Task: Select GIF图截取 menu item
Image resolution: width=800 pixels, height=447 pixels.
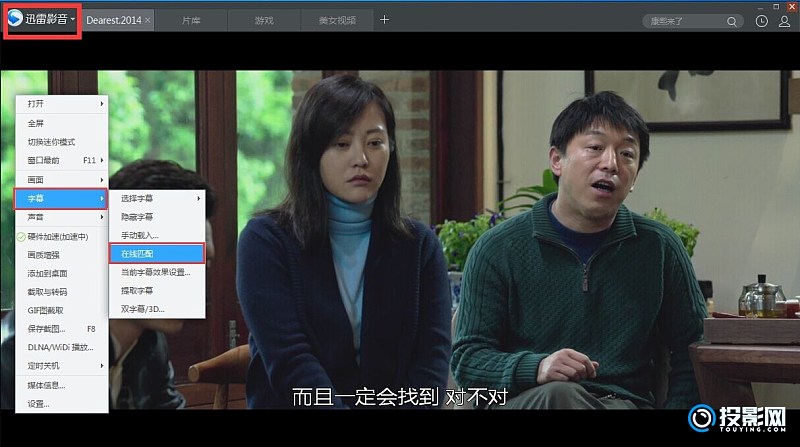Action: pos(62,310)
